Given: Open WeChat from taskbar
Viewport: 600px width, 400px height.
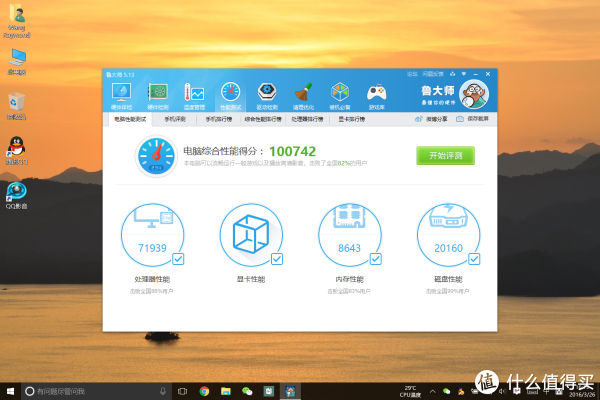Looking at the screenshot, I should 247,391.
